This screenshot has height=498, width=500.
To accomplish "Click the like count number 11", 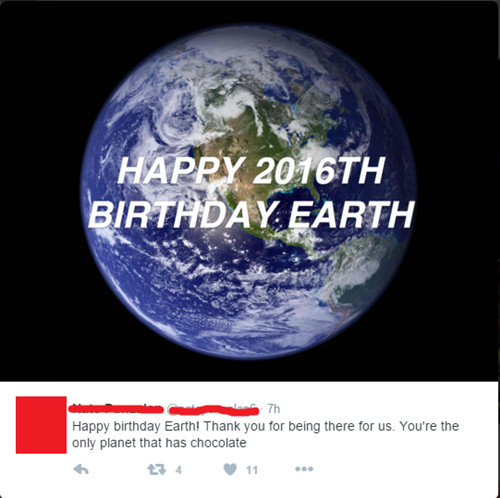I will pyautogui.click(x=252, y=470).
